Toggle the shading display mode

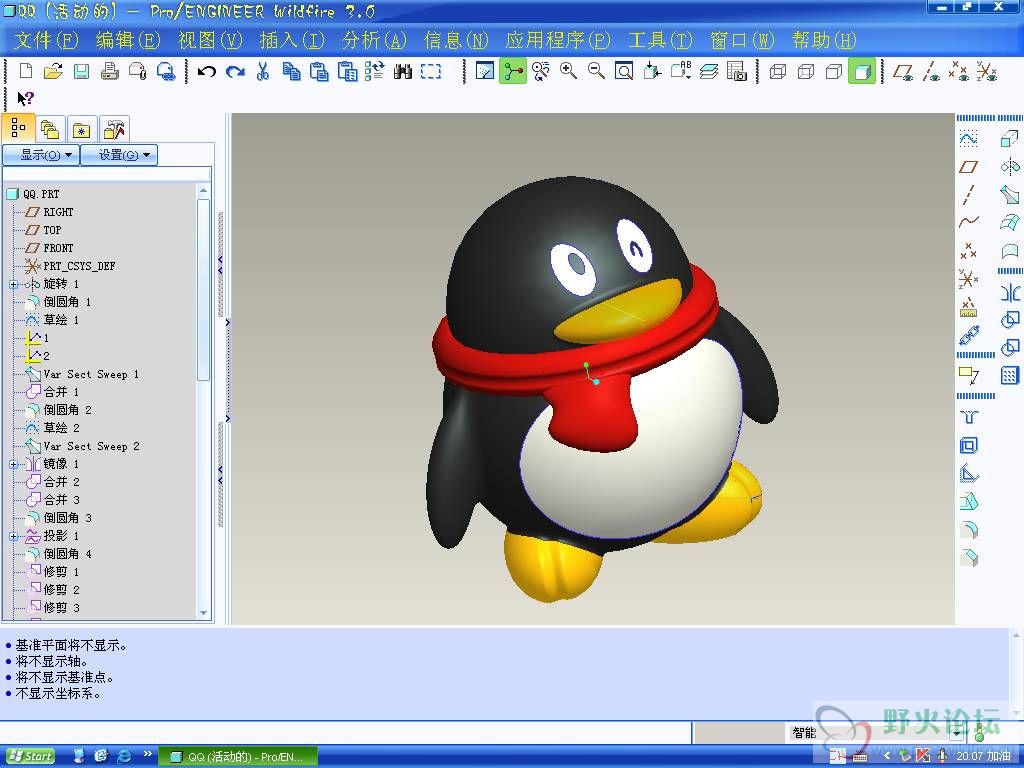[x=861, y=71]
